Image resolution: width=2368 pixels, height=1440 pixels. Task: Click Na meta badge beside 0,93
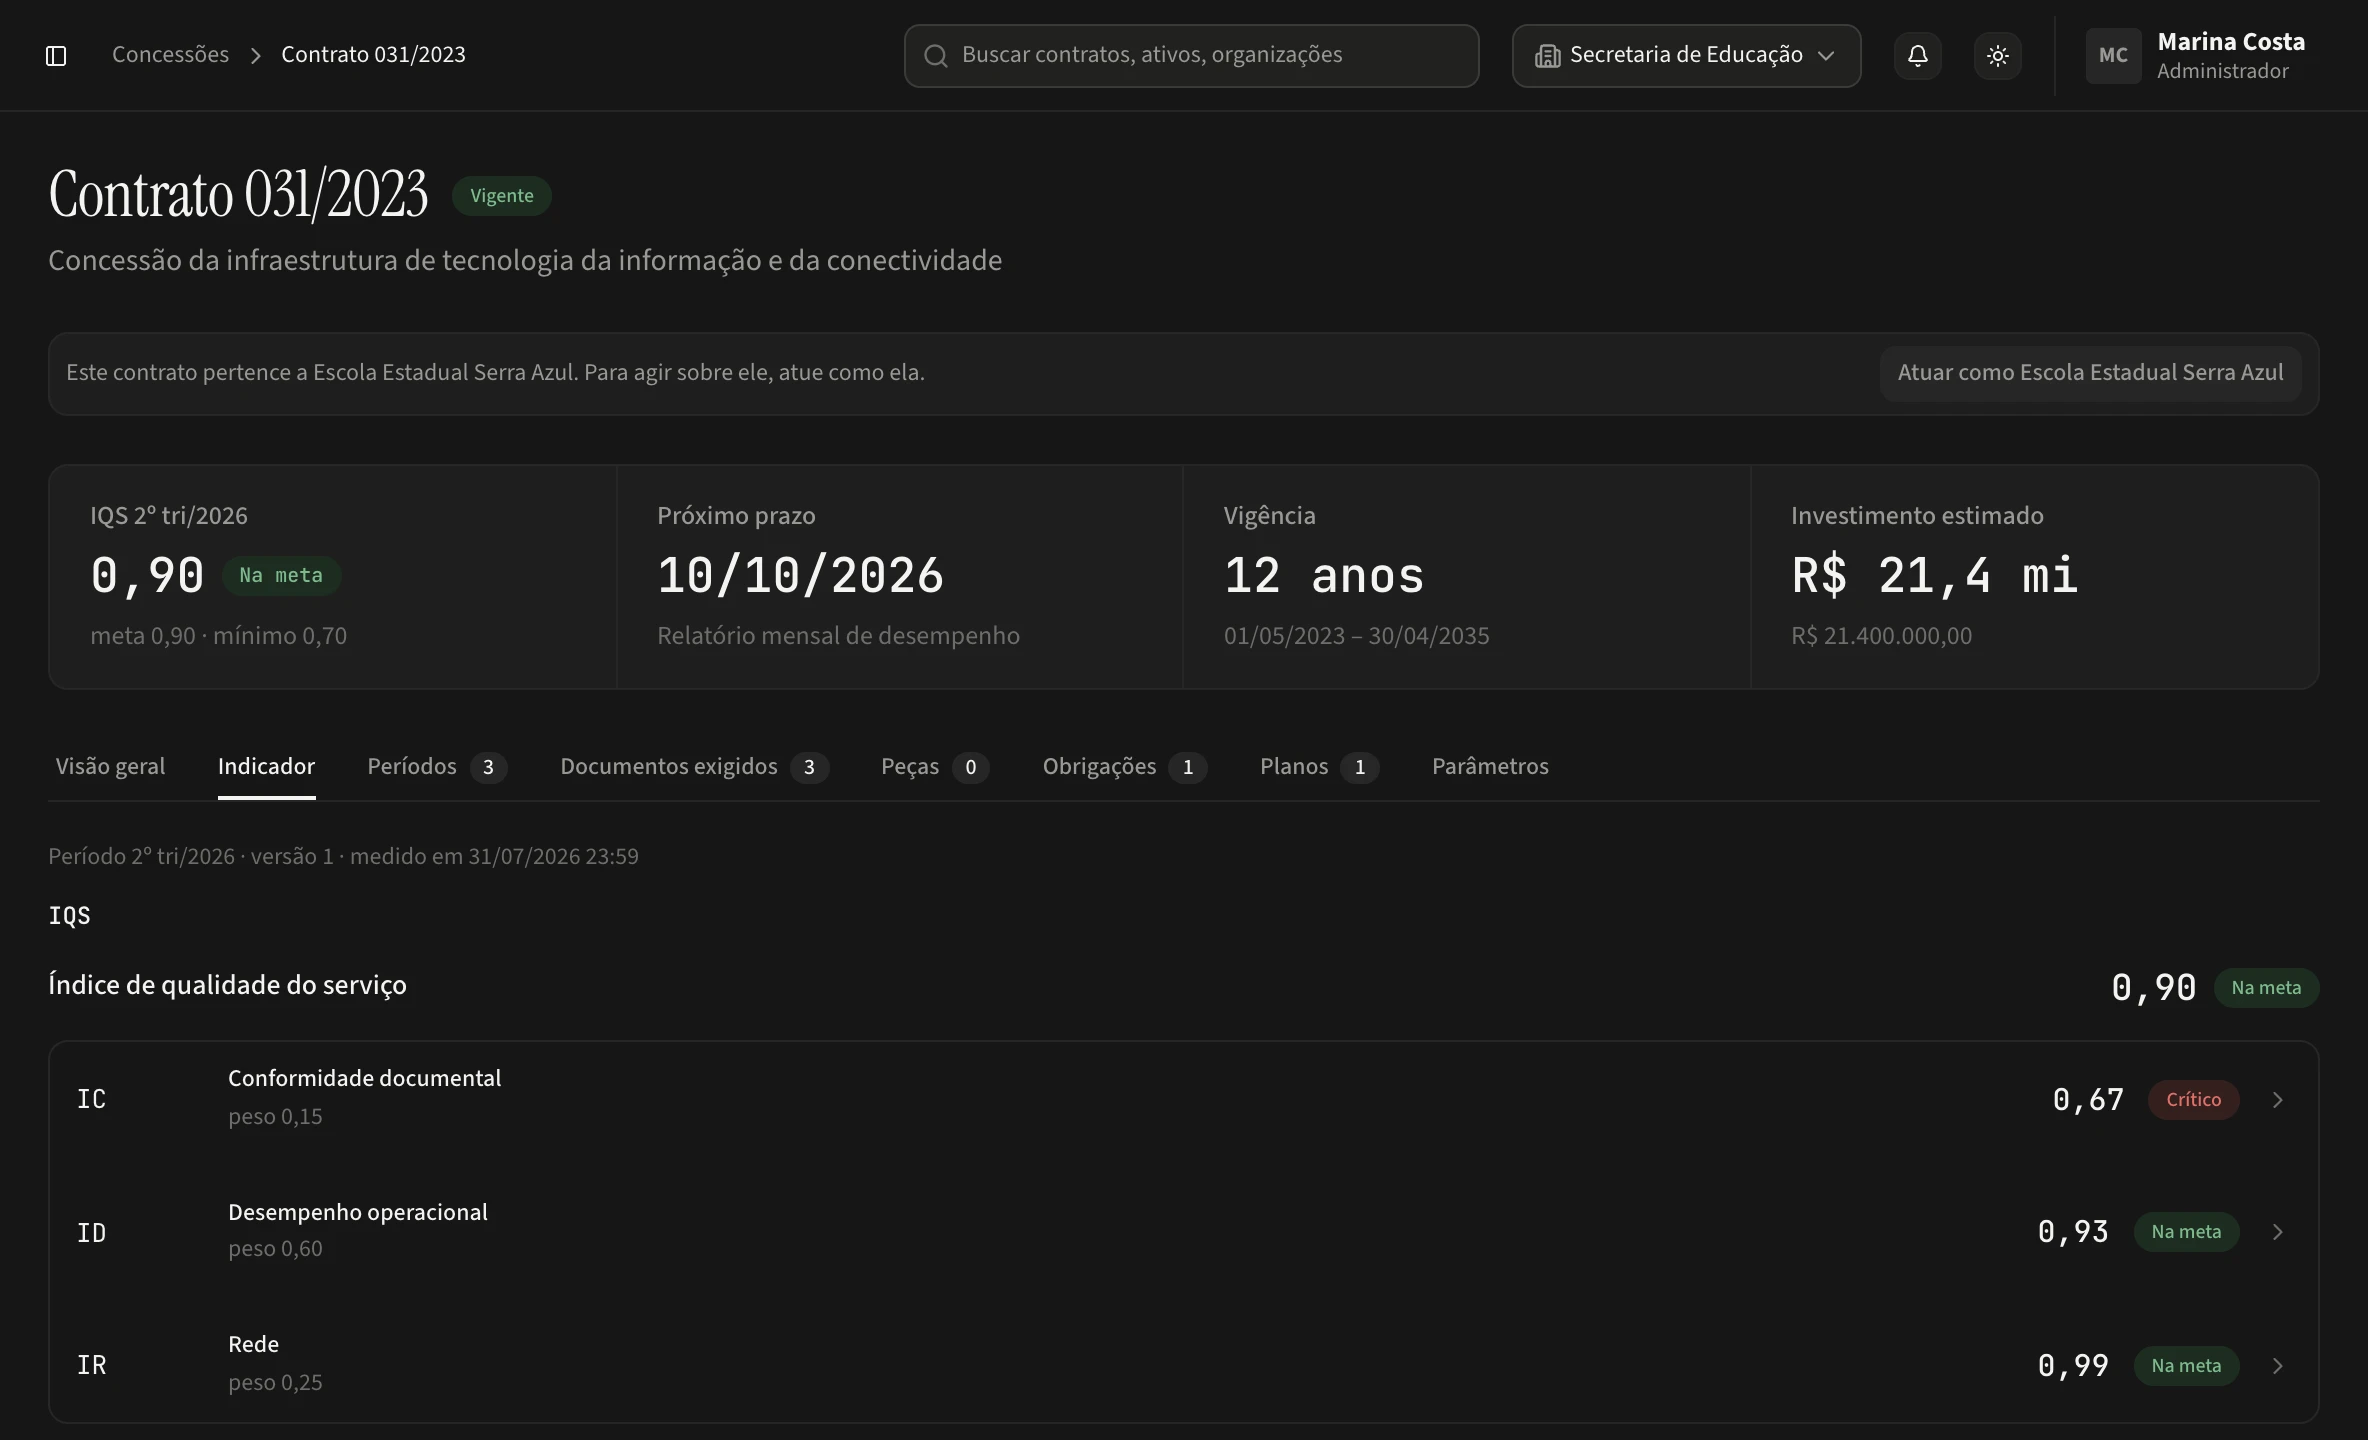[2186, 1232]
